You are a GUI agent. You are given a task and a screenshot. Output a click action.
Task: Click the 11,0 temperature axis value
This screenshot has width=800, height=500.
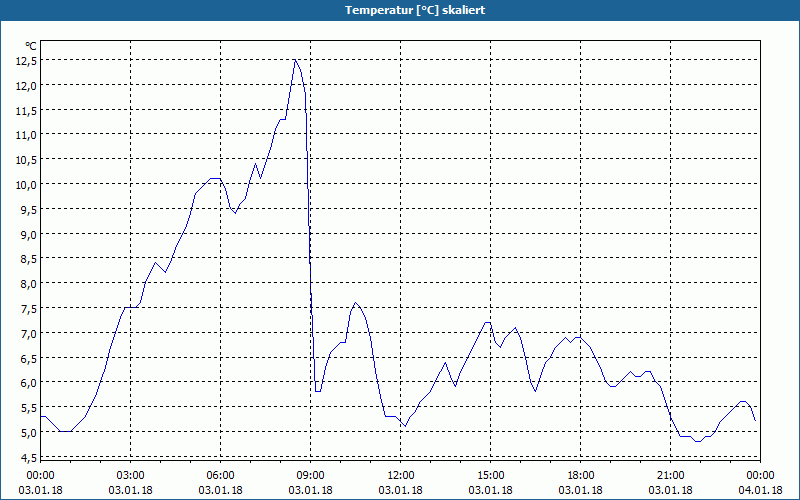coord(28,136)
